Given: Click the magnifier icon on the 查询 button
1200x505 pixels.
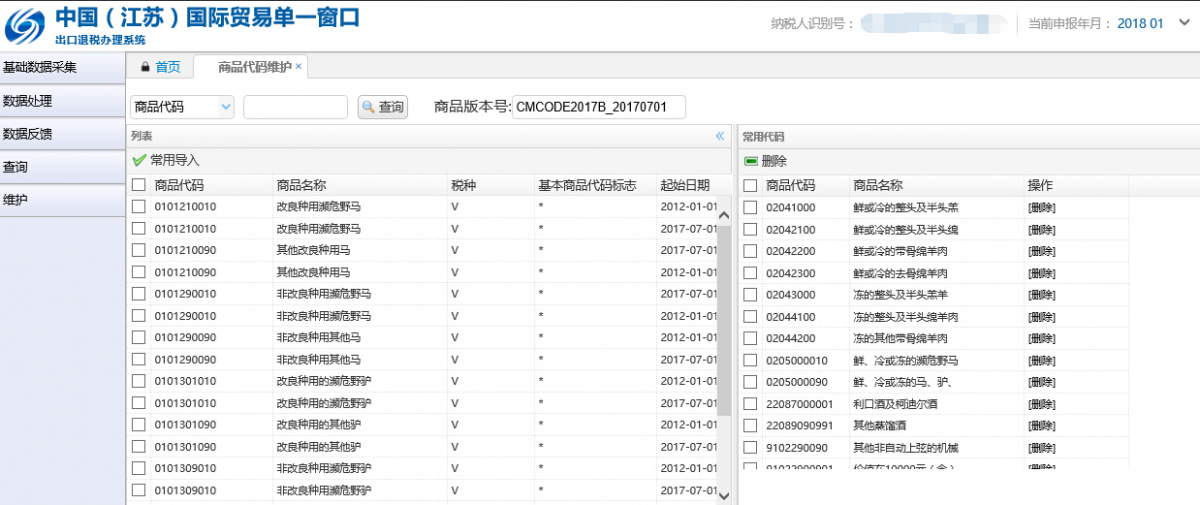Looking at the screenshot, I should [368, 107].
